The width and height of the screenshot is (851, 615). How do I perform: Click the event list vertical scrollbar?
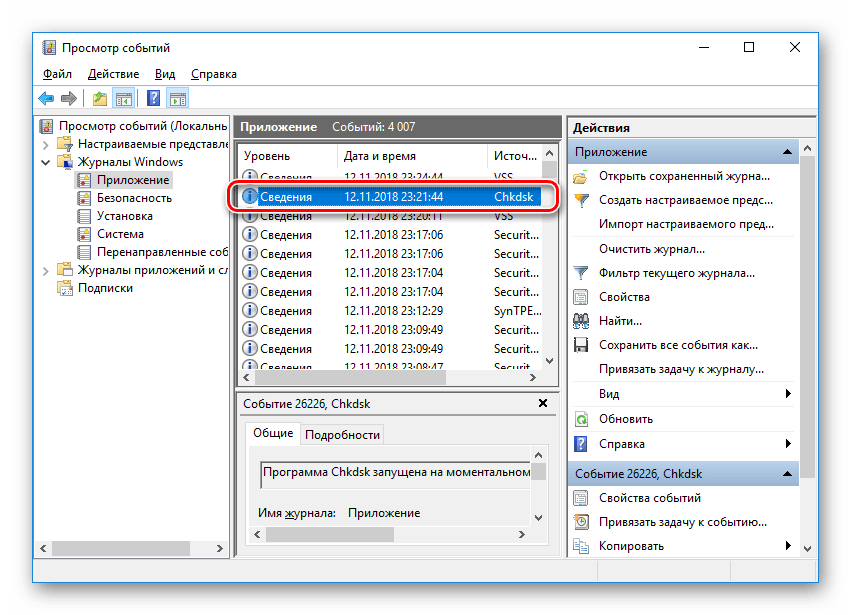(x=548, y=260)
